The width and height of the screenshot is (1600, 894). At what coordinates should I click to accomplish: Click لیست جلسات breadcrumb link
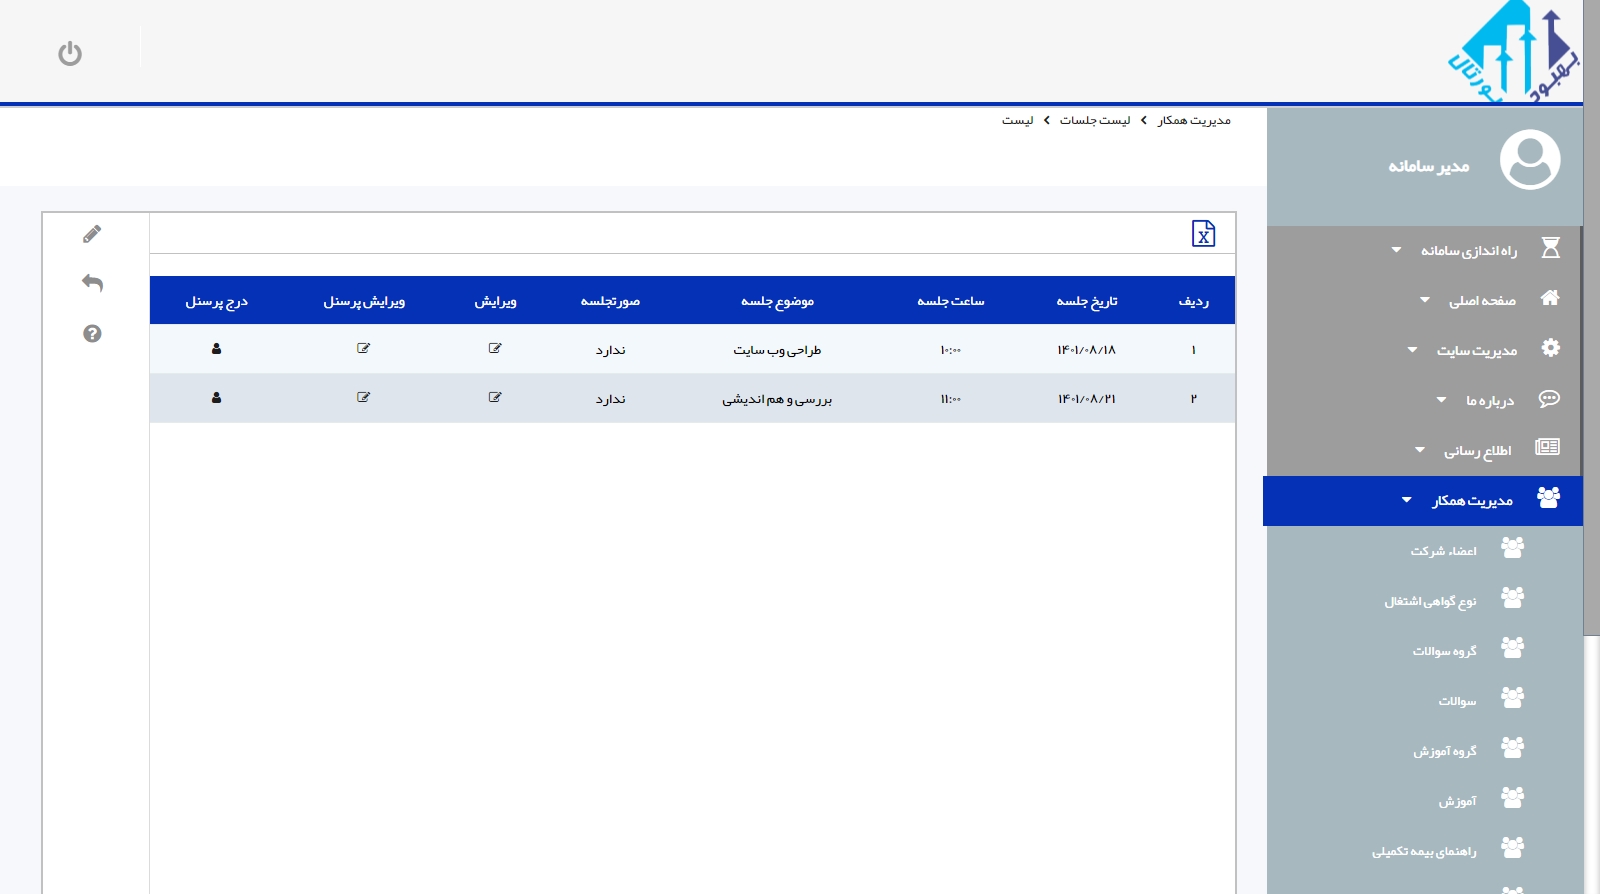coord(1095,120)
